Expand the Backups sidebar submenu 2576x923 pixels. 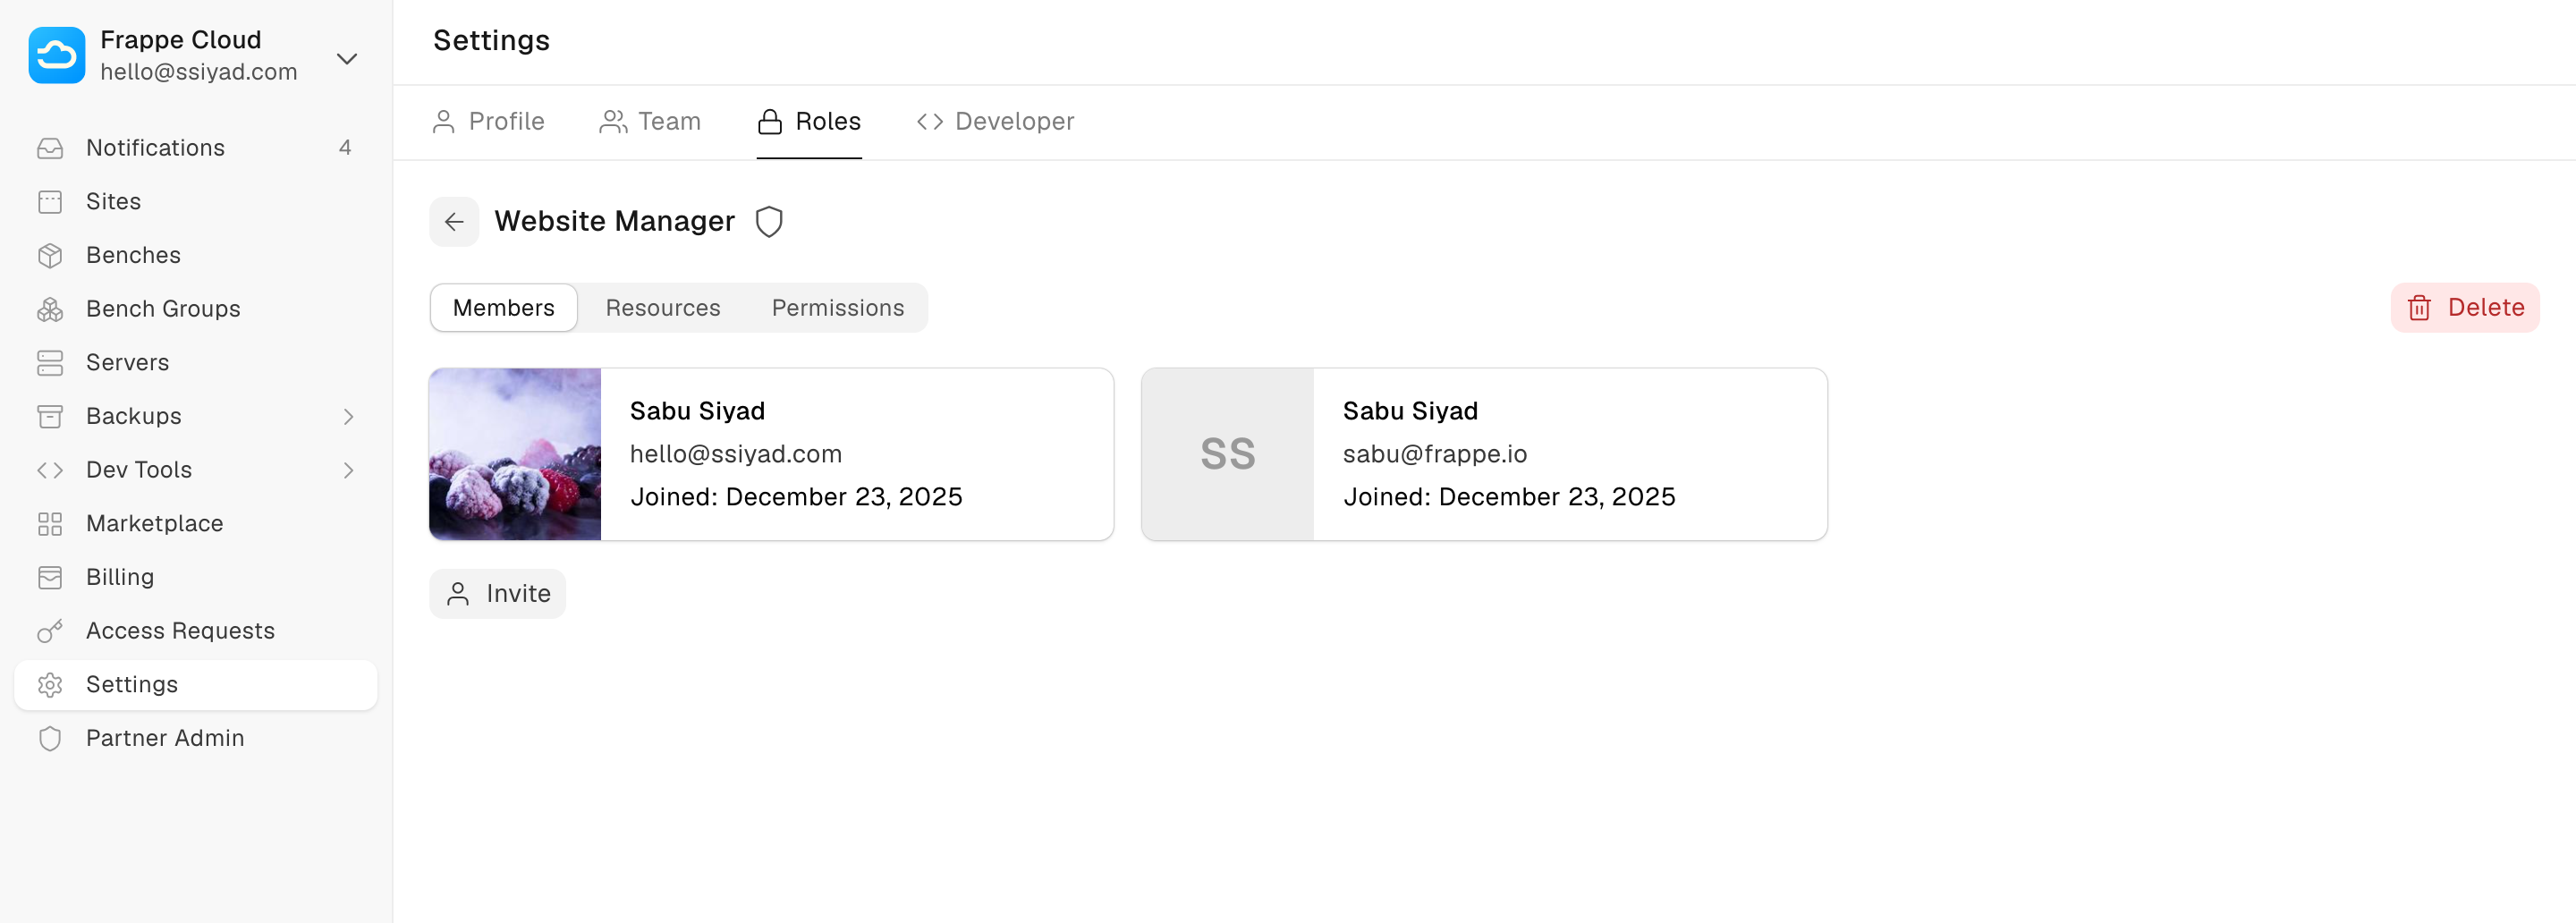(348, 416)
